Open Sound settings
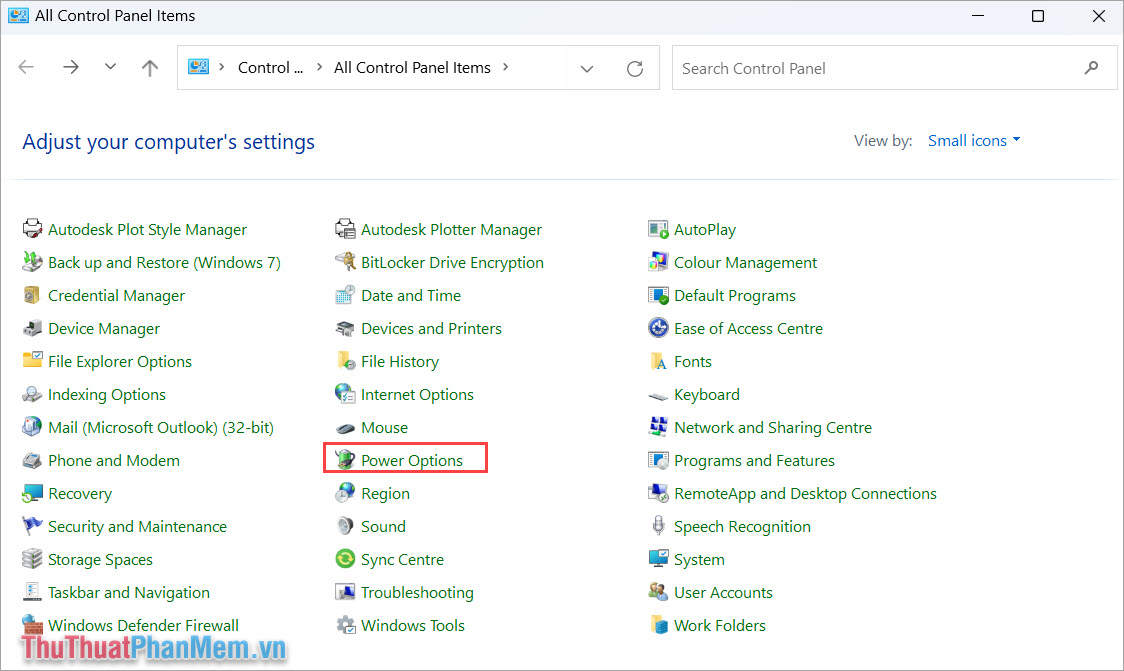 (x=380, y=525)
